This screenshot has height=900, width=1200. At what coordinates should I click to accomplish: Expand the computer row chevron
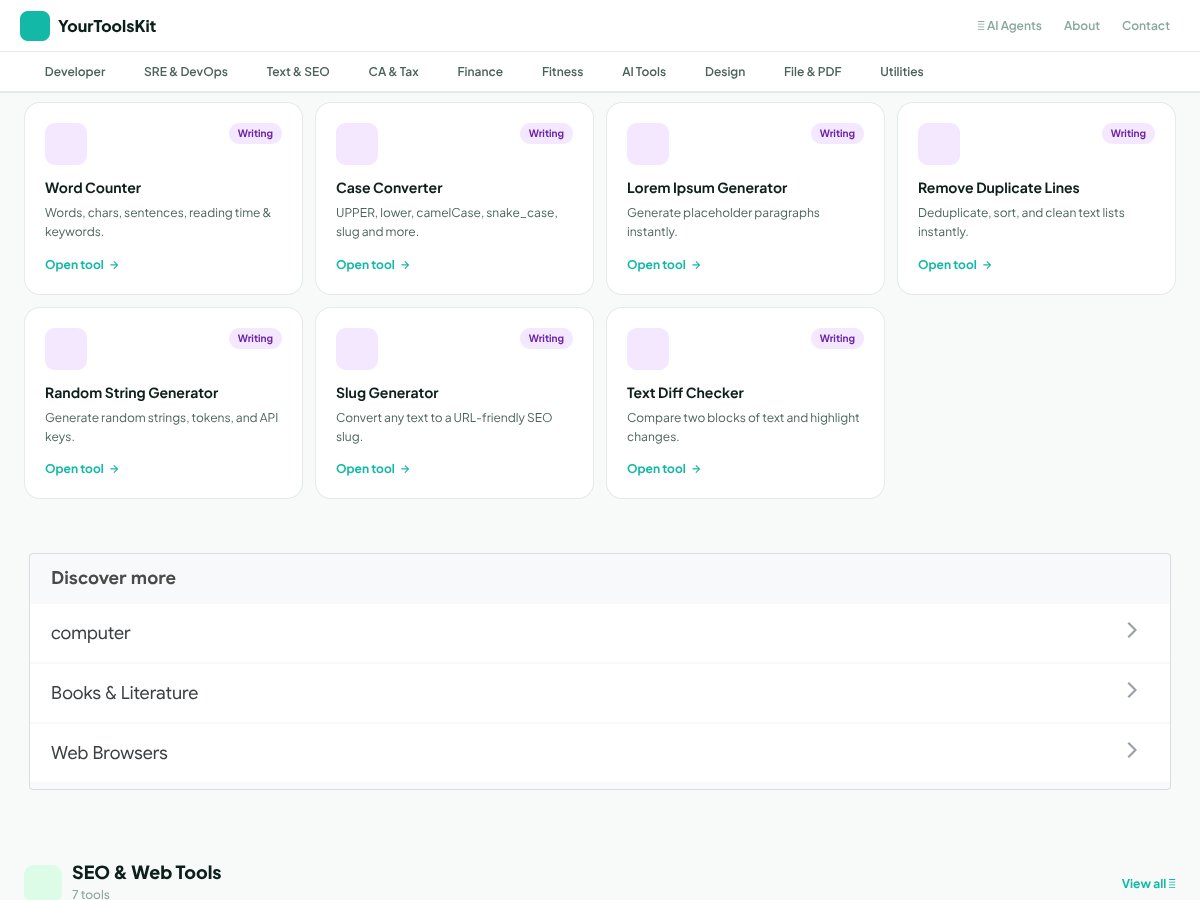pos(1132,630)
